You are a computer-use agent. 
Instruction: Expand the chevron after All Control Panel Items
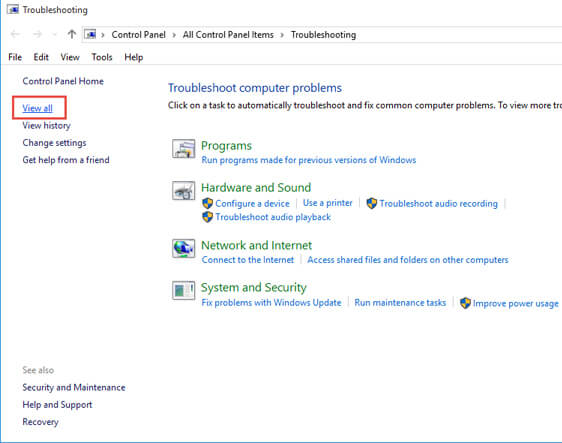(282, 35)
